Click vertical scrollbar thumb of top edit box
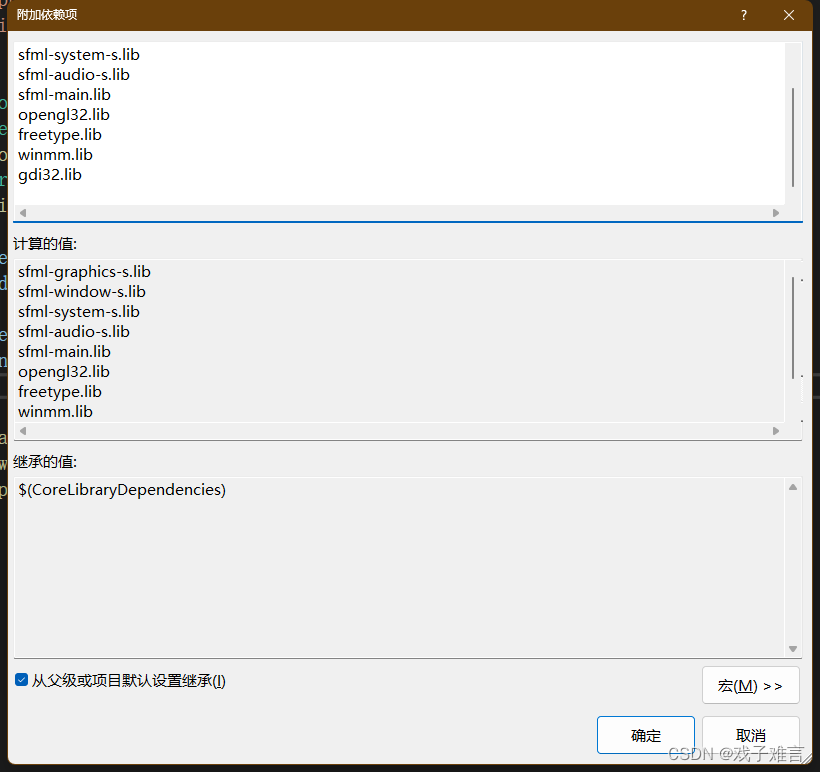 [x=793, y=137]
